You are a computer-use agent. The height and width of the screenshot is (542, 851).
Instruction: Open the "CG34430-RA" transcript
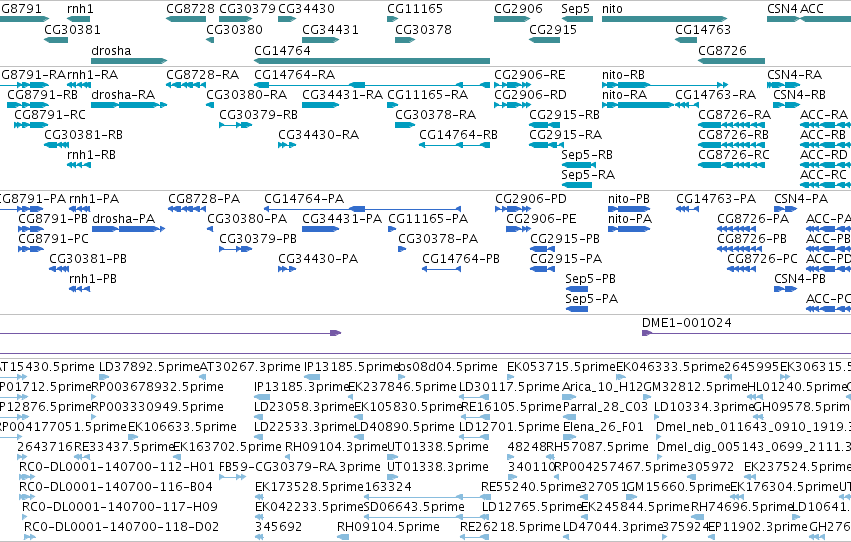[318, 135]
